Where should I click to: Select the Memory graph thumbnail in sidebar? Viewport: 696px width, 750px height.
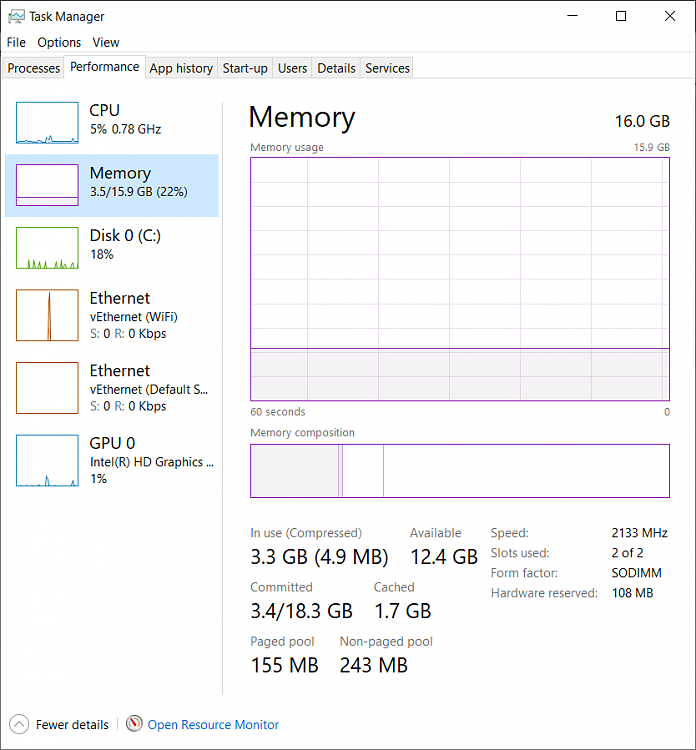(x=47, y=185)
